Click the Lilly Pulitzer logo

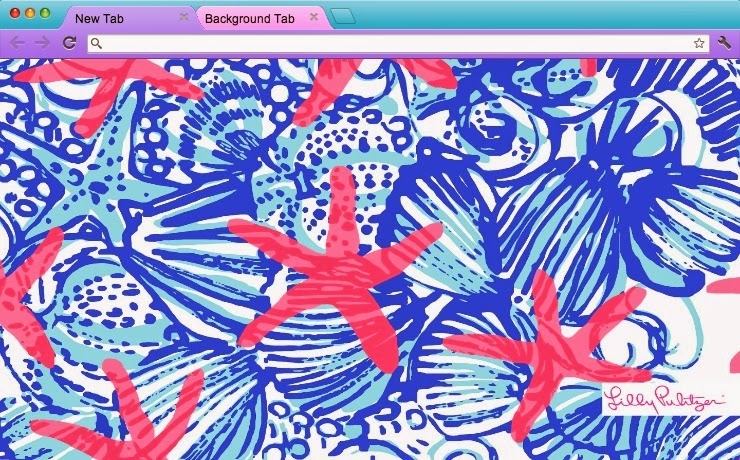[x=666, y=399]
